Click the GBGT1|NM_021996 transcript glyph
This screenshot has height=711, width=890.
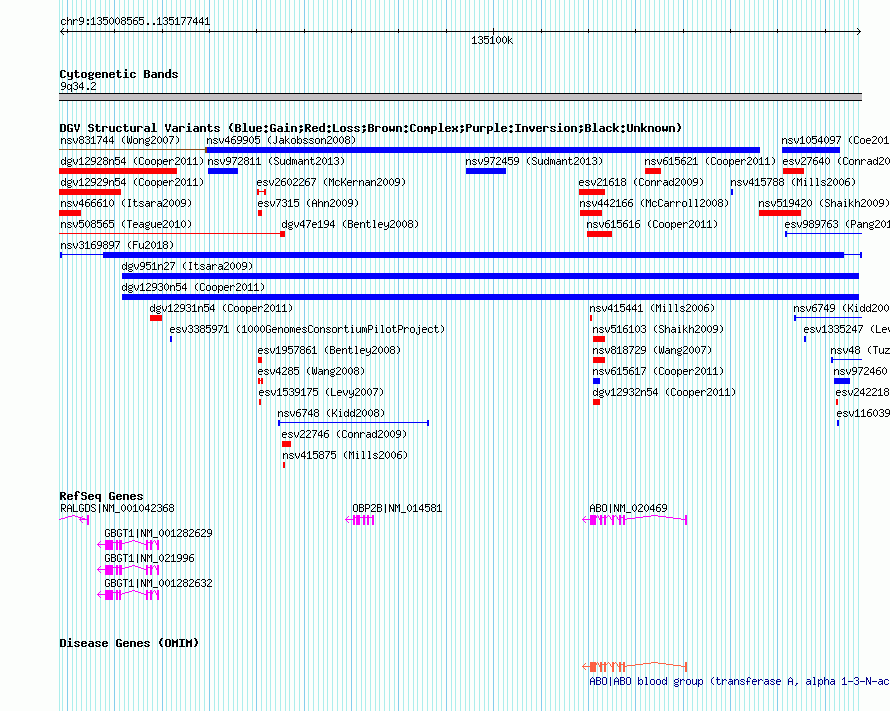[128, 570]
